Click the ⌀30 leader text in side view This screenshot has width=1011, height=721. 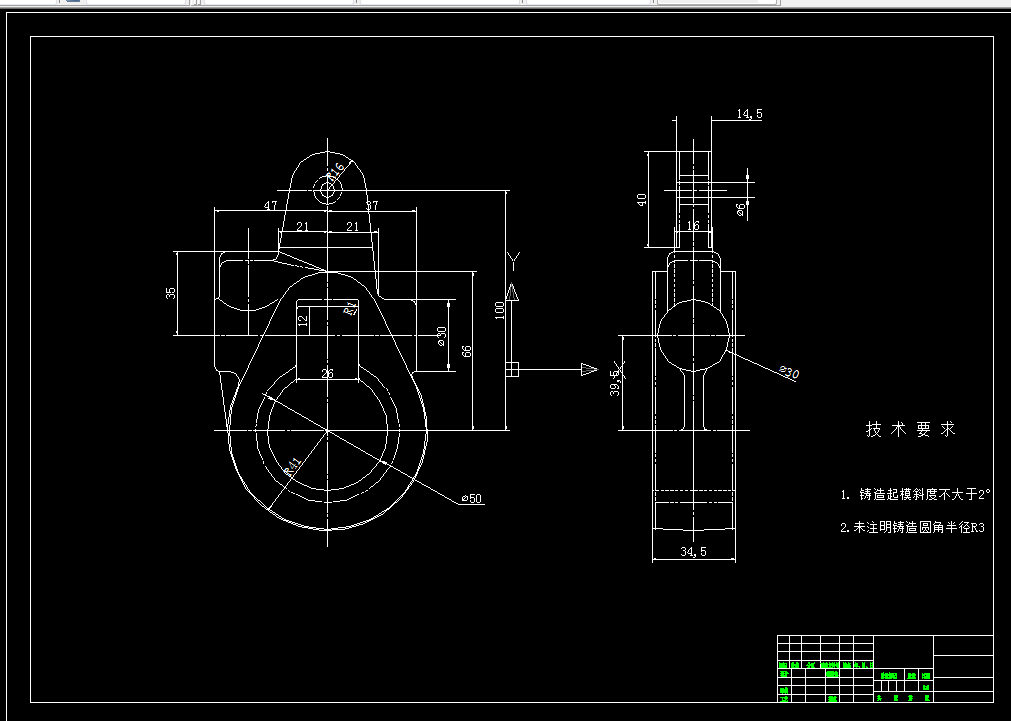[x=789, y=372]
